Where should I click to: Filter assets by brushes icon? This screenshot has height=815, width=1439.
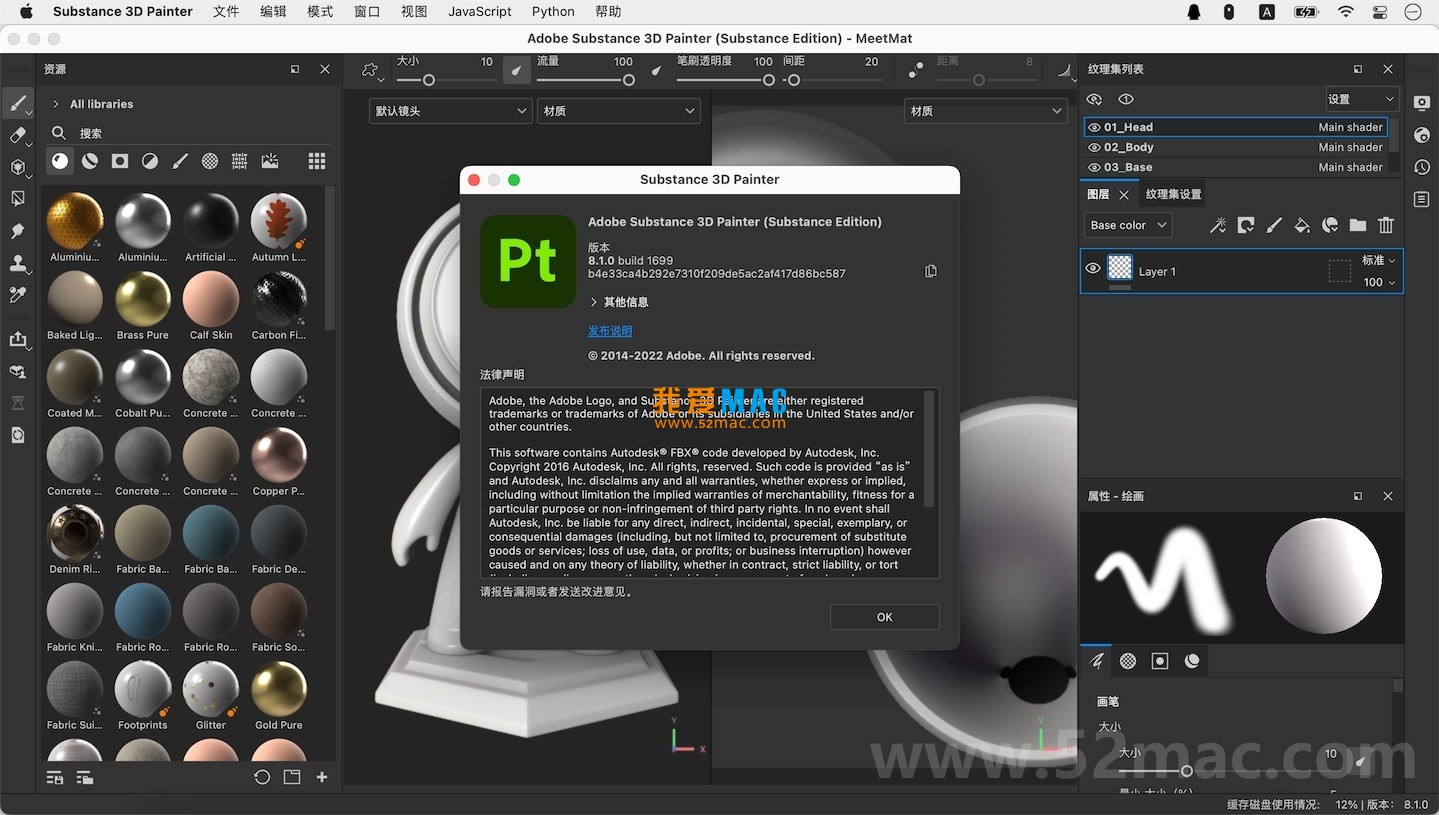[x=180, y=161]
